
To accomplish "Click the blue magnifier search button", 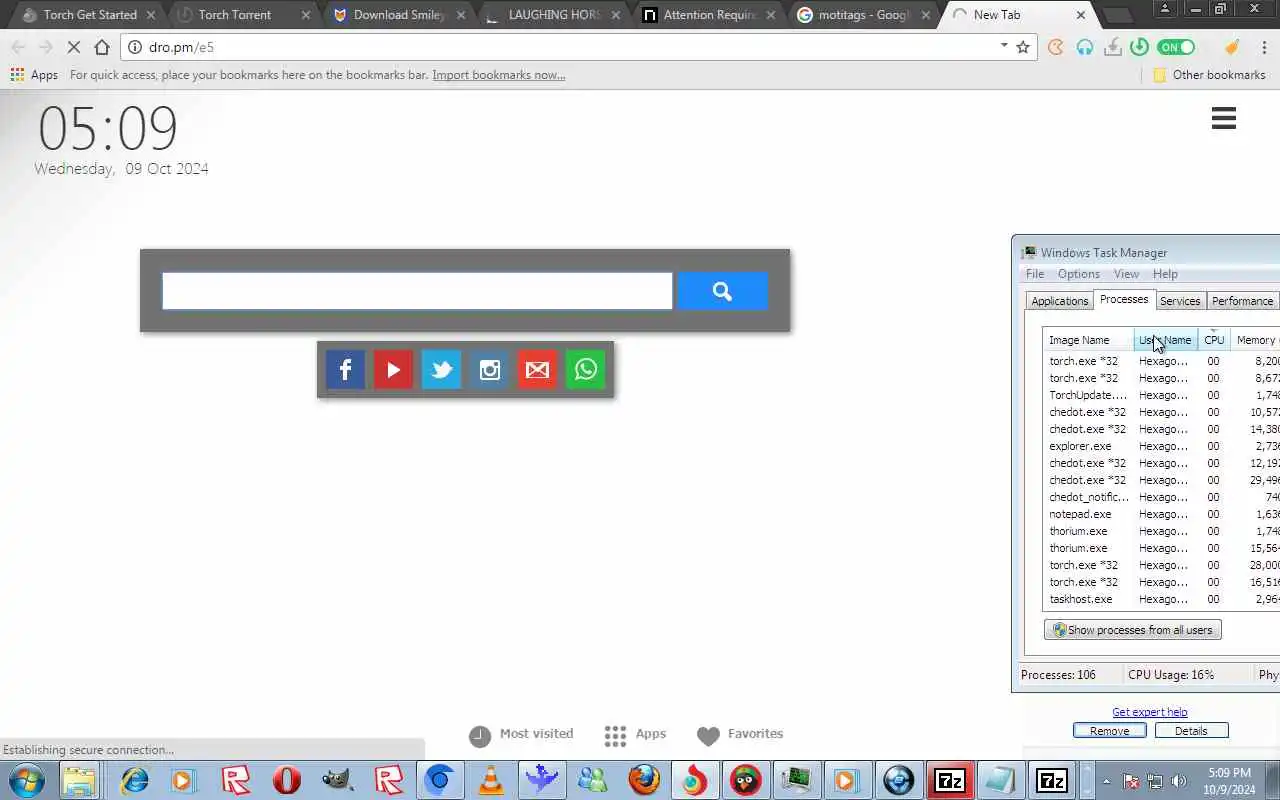I will 722,291.
